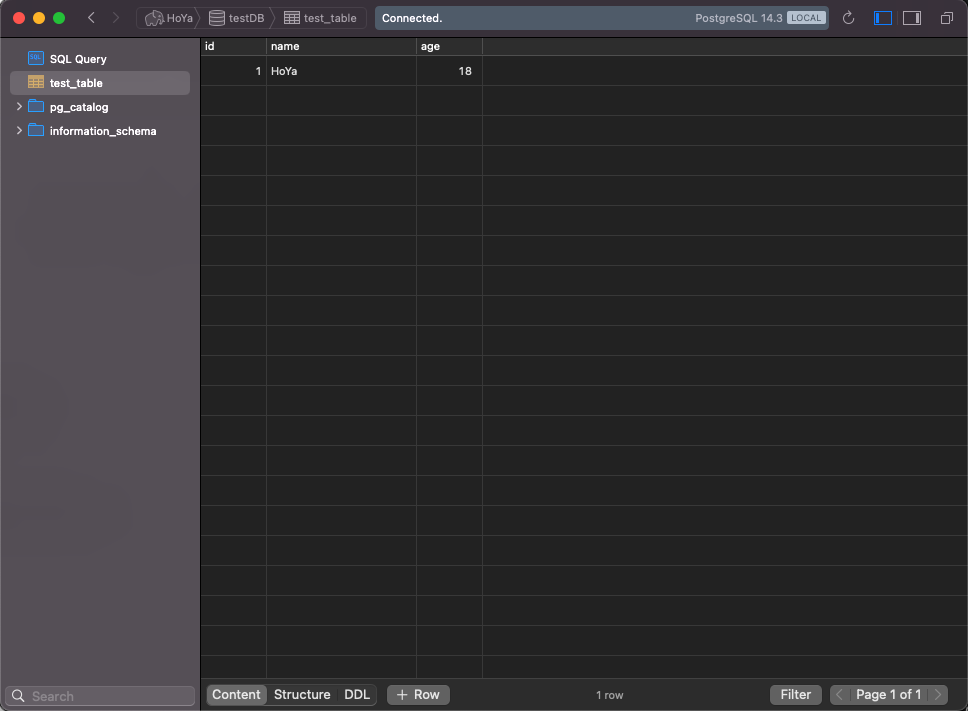Select the age cell with value 18

click(x=449, y=71)
